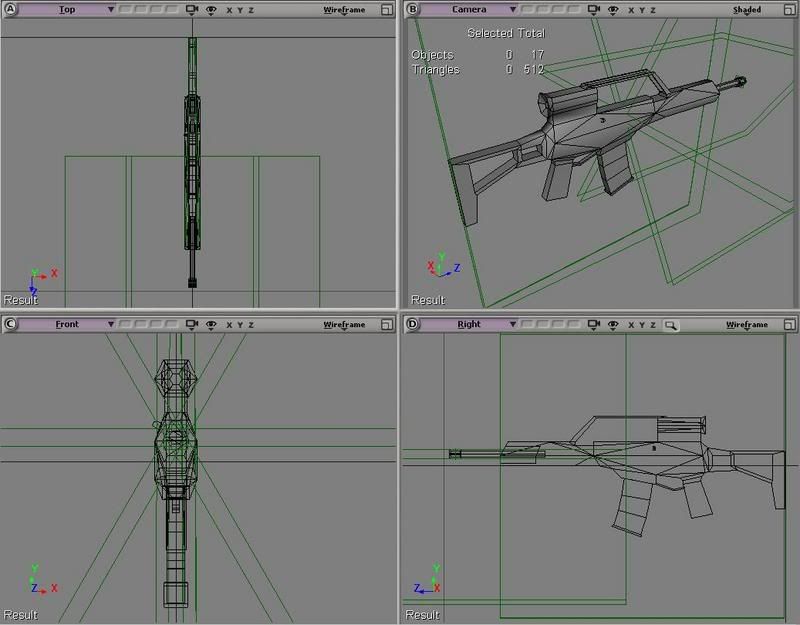
Task: Toggle the Y axis button in Top viewport
Action: point(240,10)
